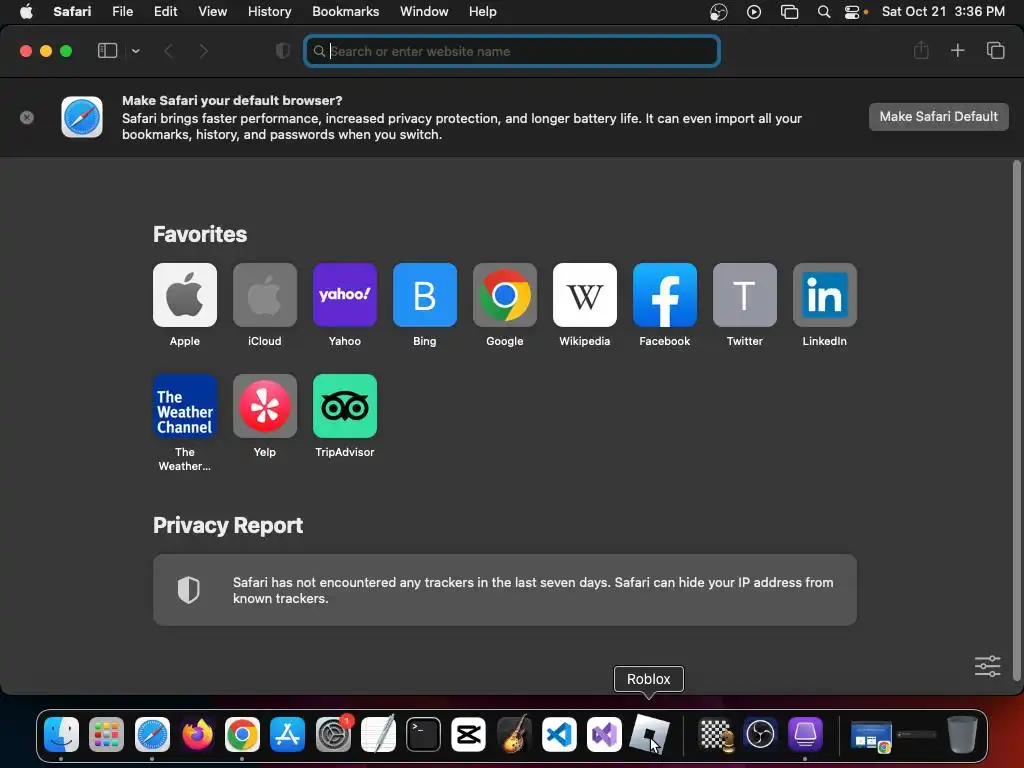1024x768 pixels.
Task: Open Finder from the Dock
Action: [61, 734]
